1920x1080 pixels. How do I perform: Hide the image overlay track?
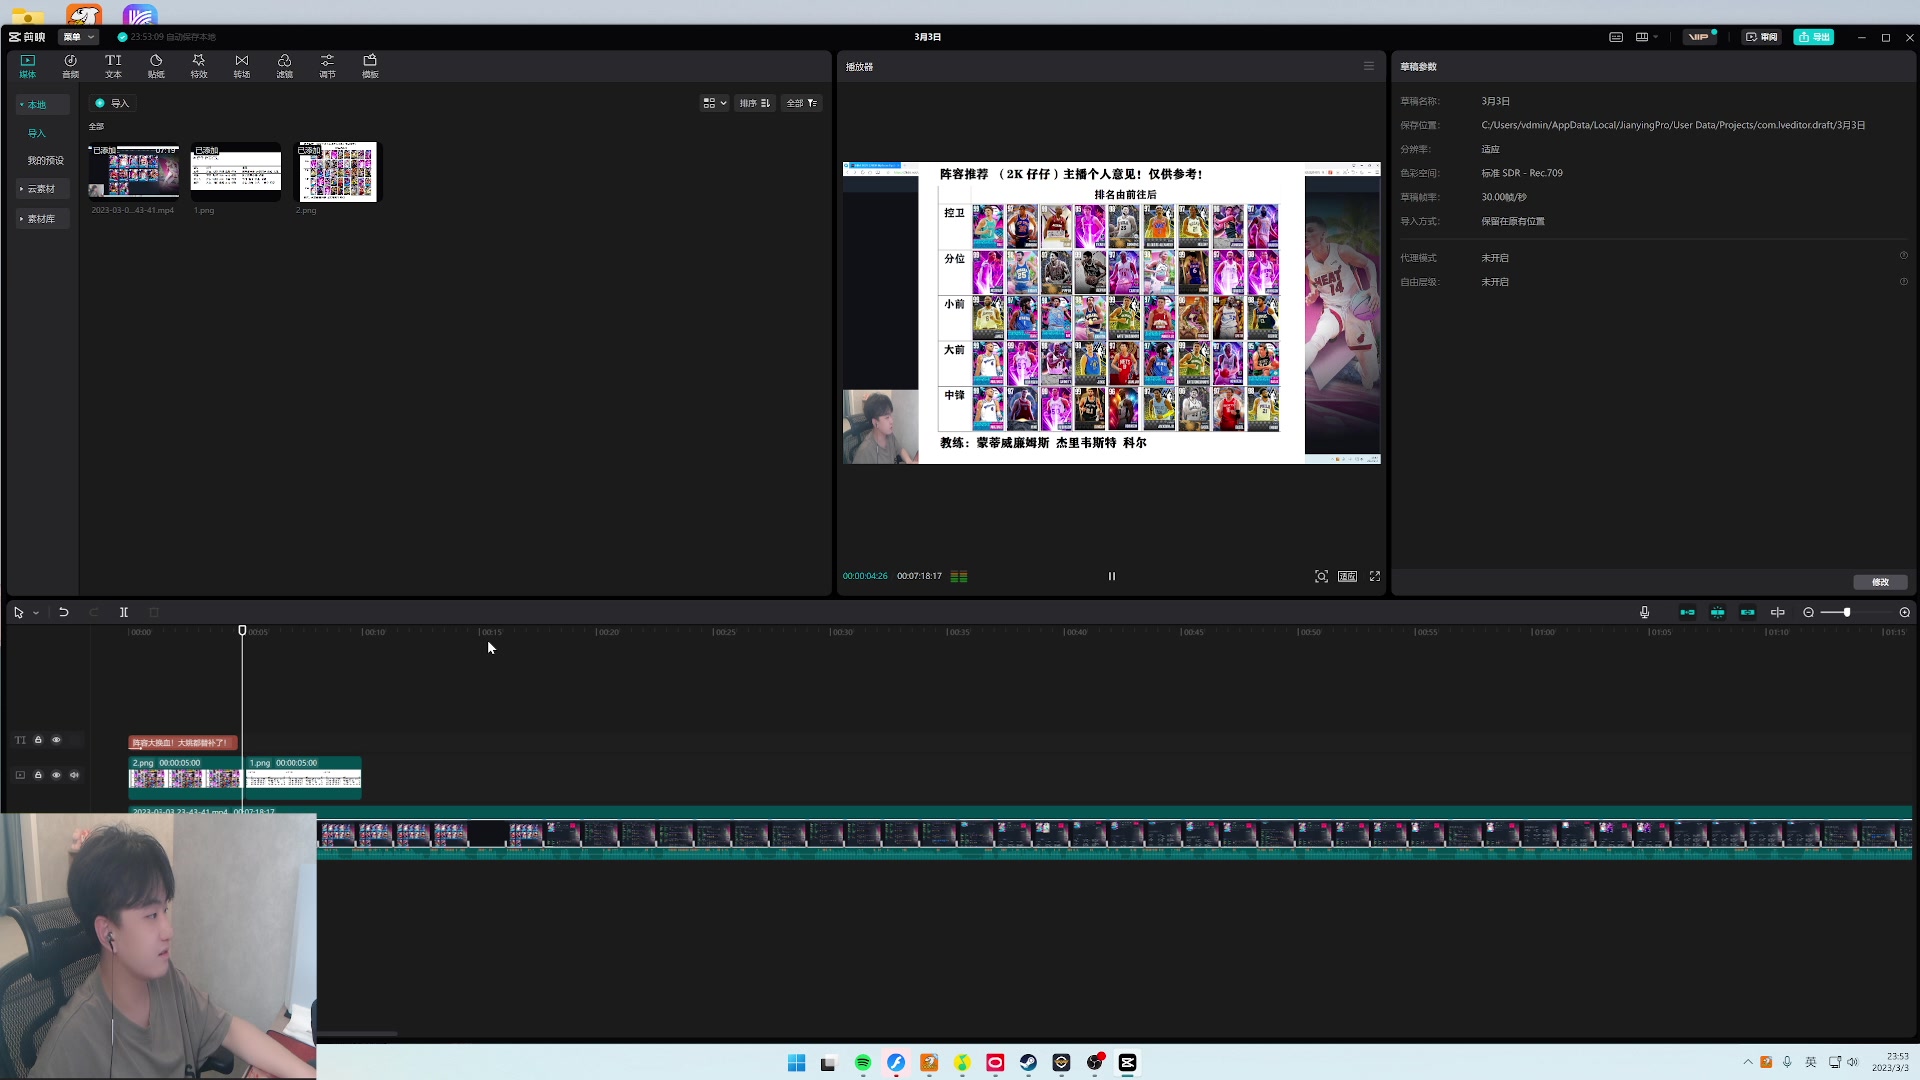tap(56, 775)
